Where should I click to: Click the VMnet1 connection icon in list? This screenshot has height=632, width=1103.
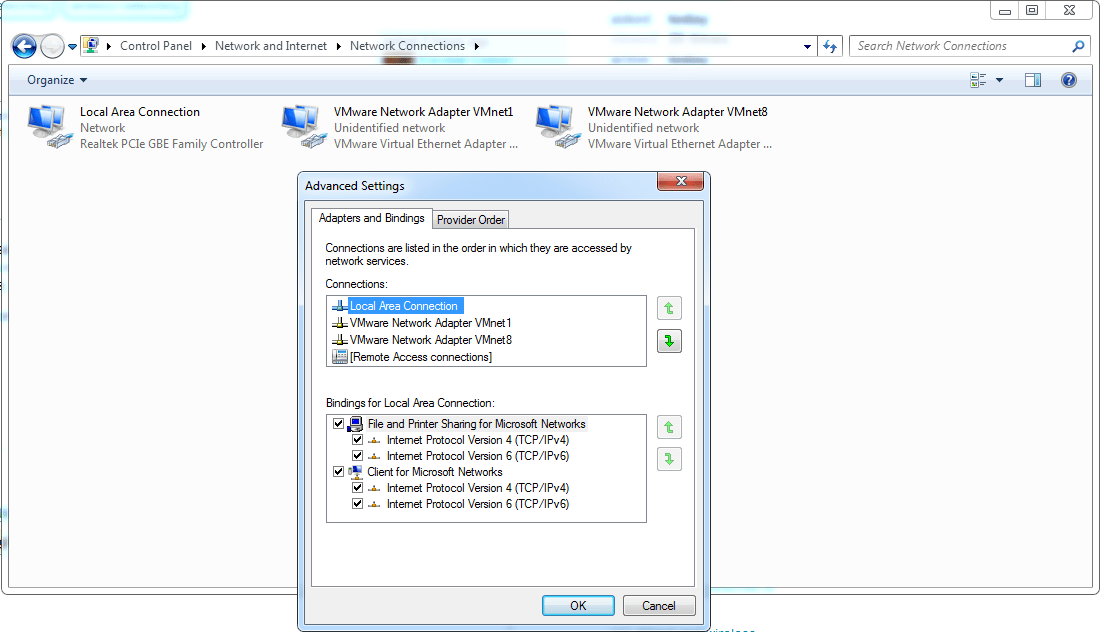click(x=340, y=323)
